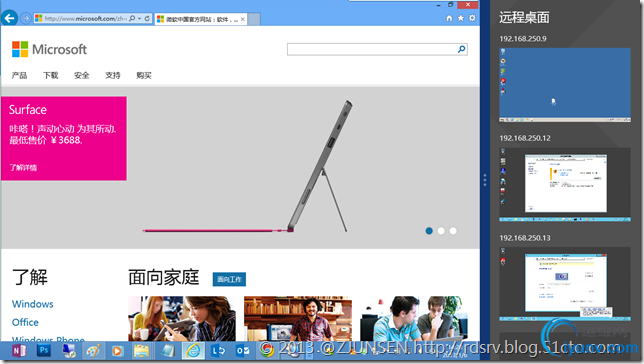Open IE Favorites star icon
Image resolution: width=644 pixels, height=364 pixels.
[x=460, y=18]
